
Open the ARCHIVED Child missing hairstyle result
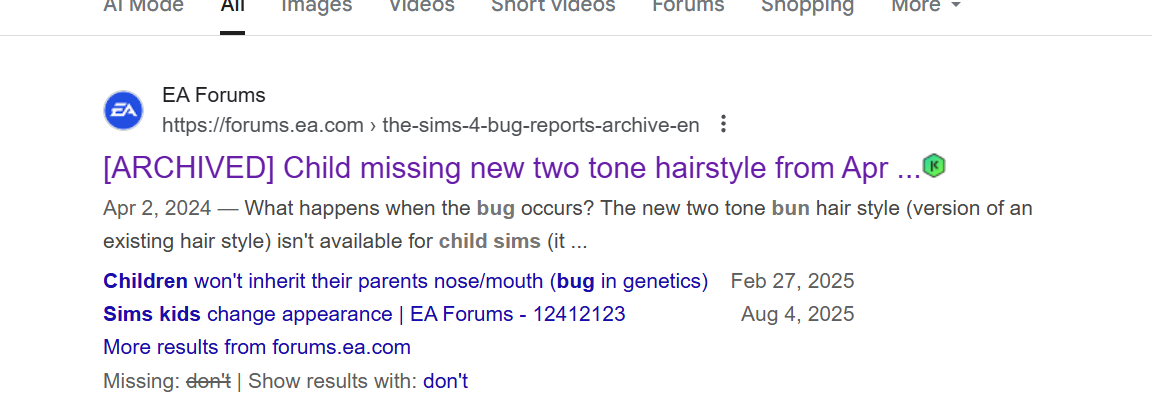[x=511, y=168]
